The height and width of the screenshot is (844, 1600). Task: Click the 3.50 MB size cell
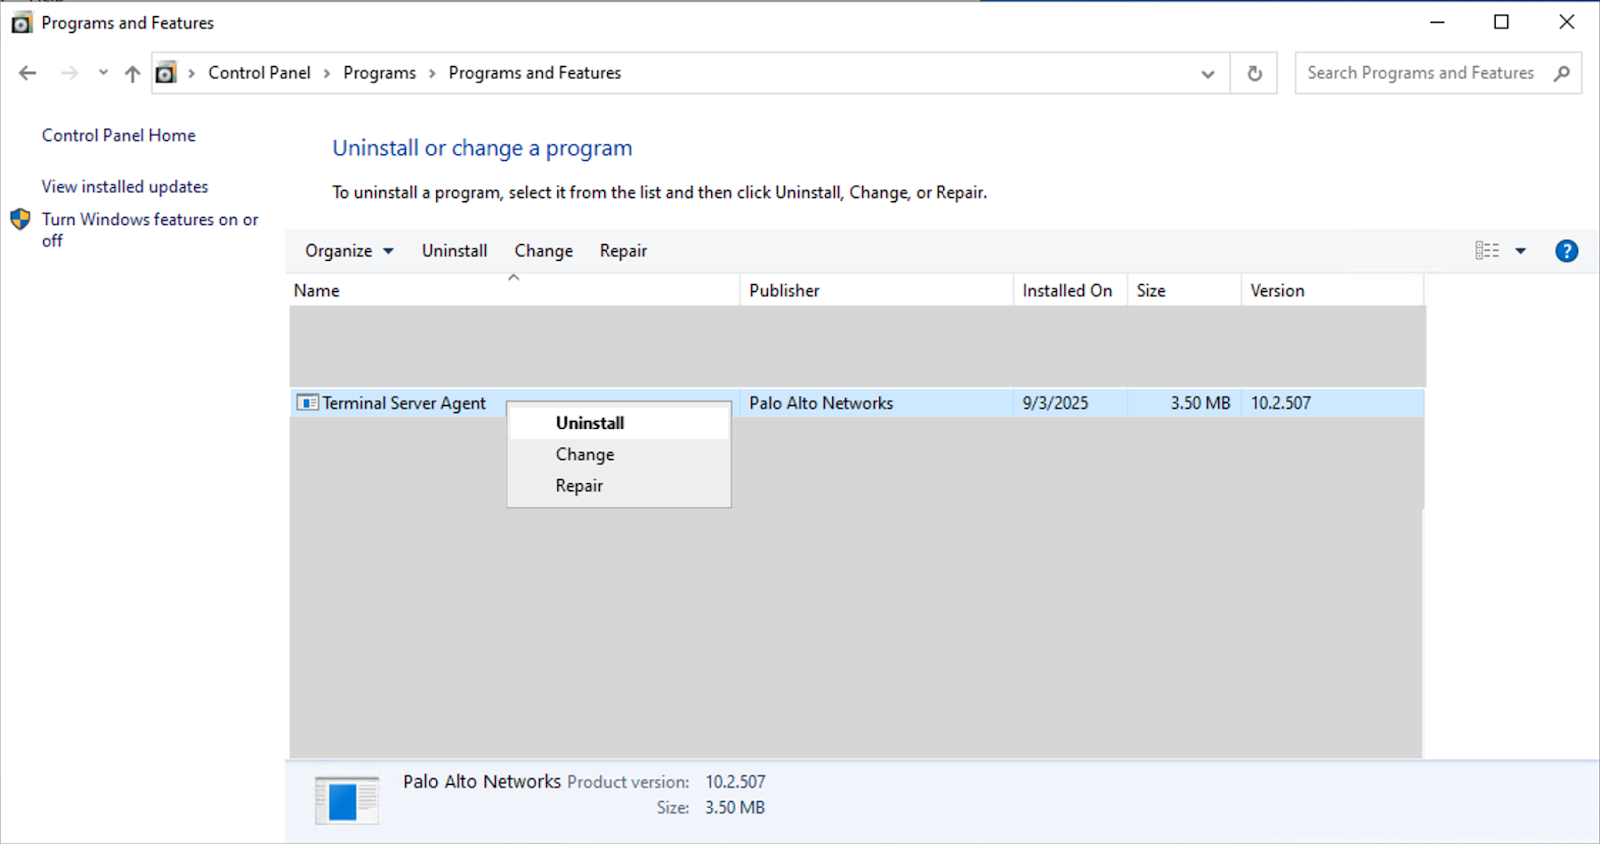point(1200,403)
